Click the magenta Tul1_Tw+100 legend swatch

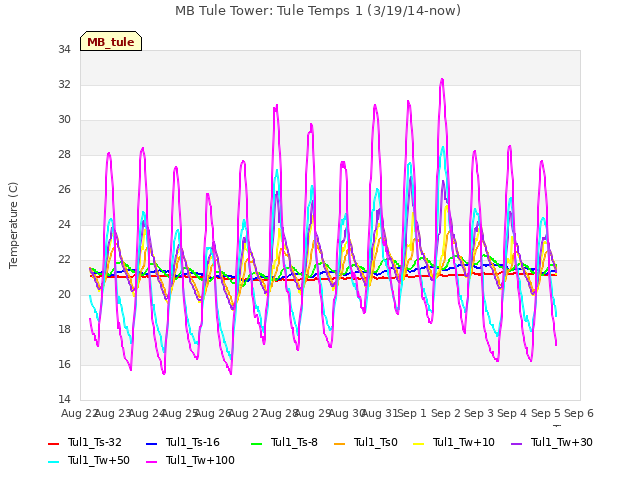click(x=151, y=462)
